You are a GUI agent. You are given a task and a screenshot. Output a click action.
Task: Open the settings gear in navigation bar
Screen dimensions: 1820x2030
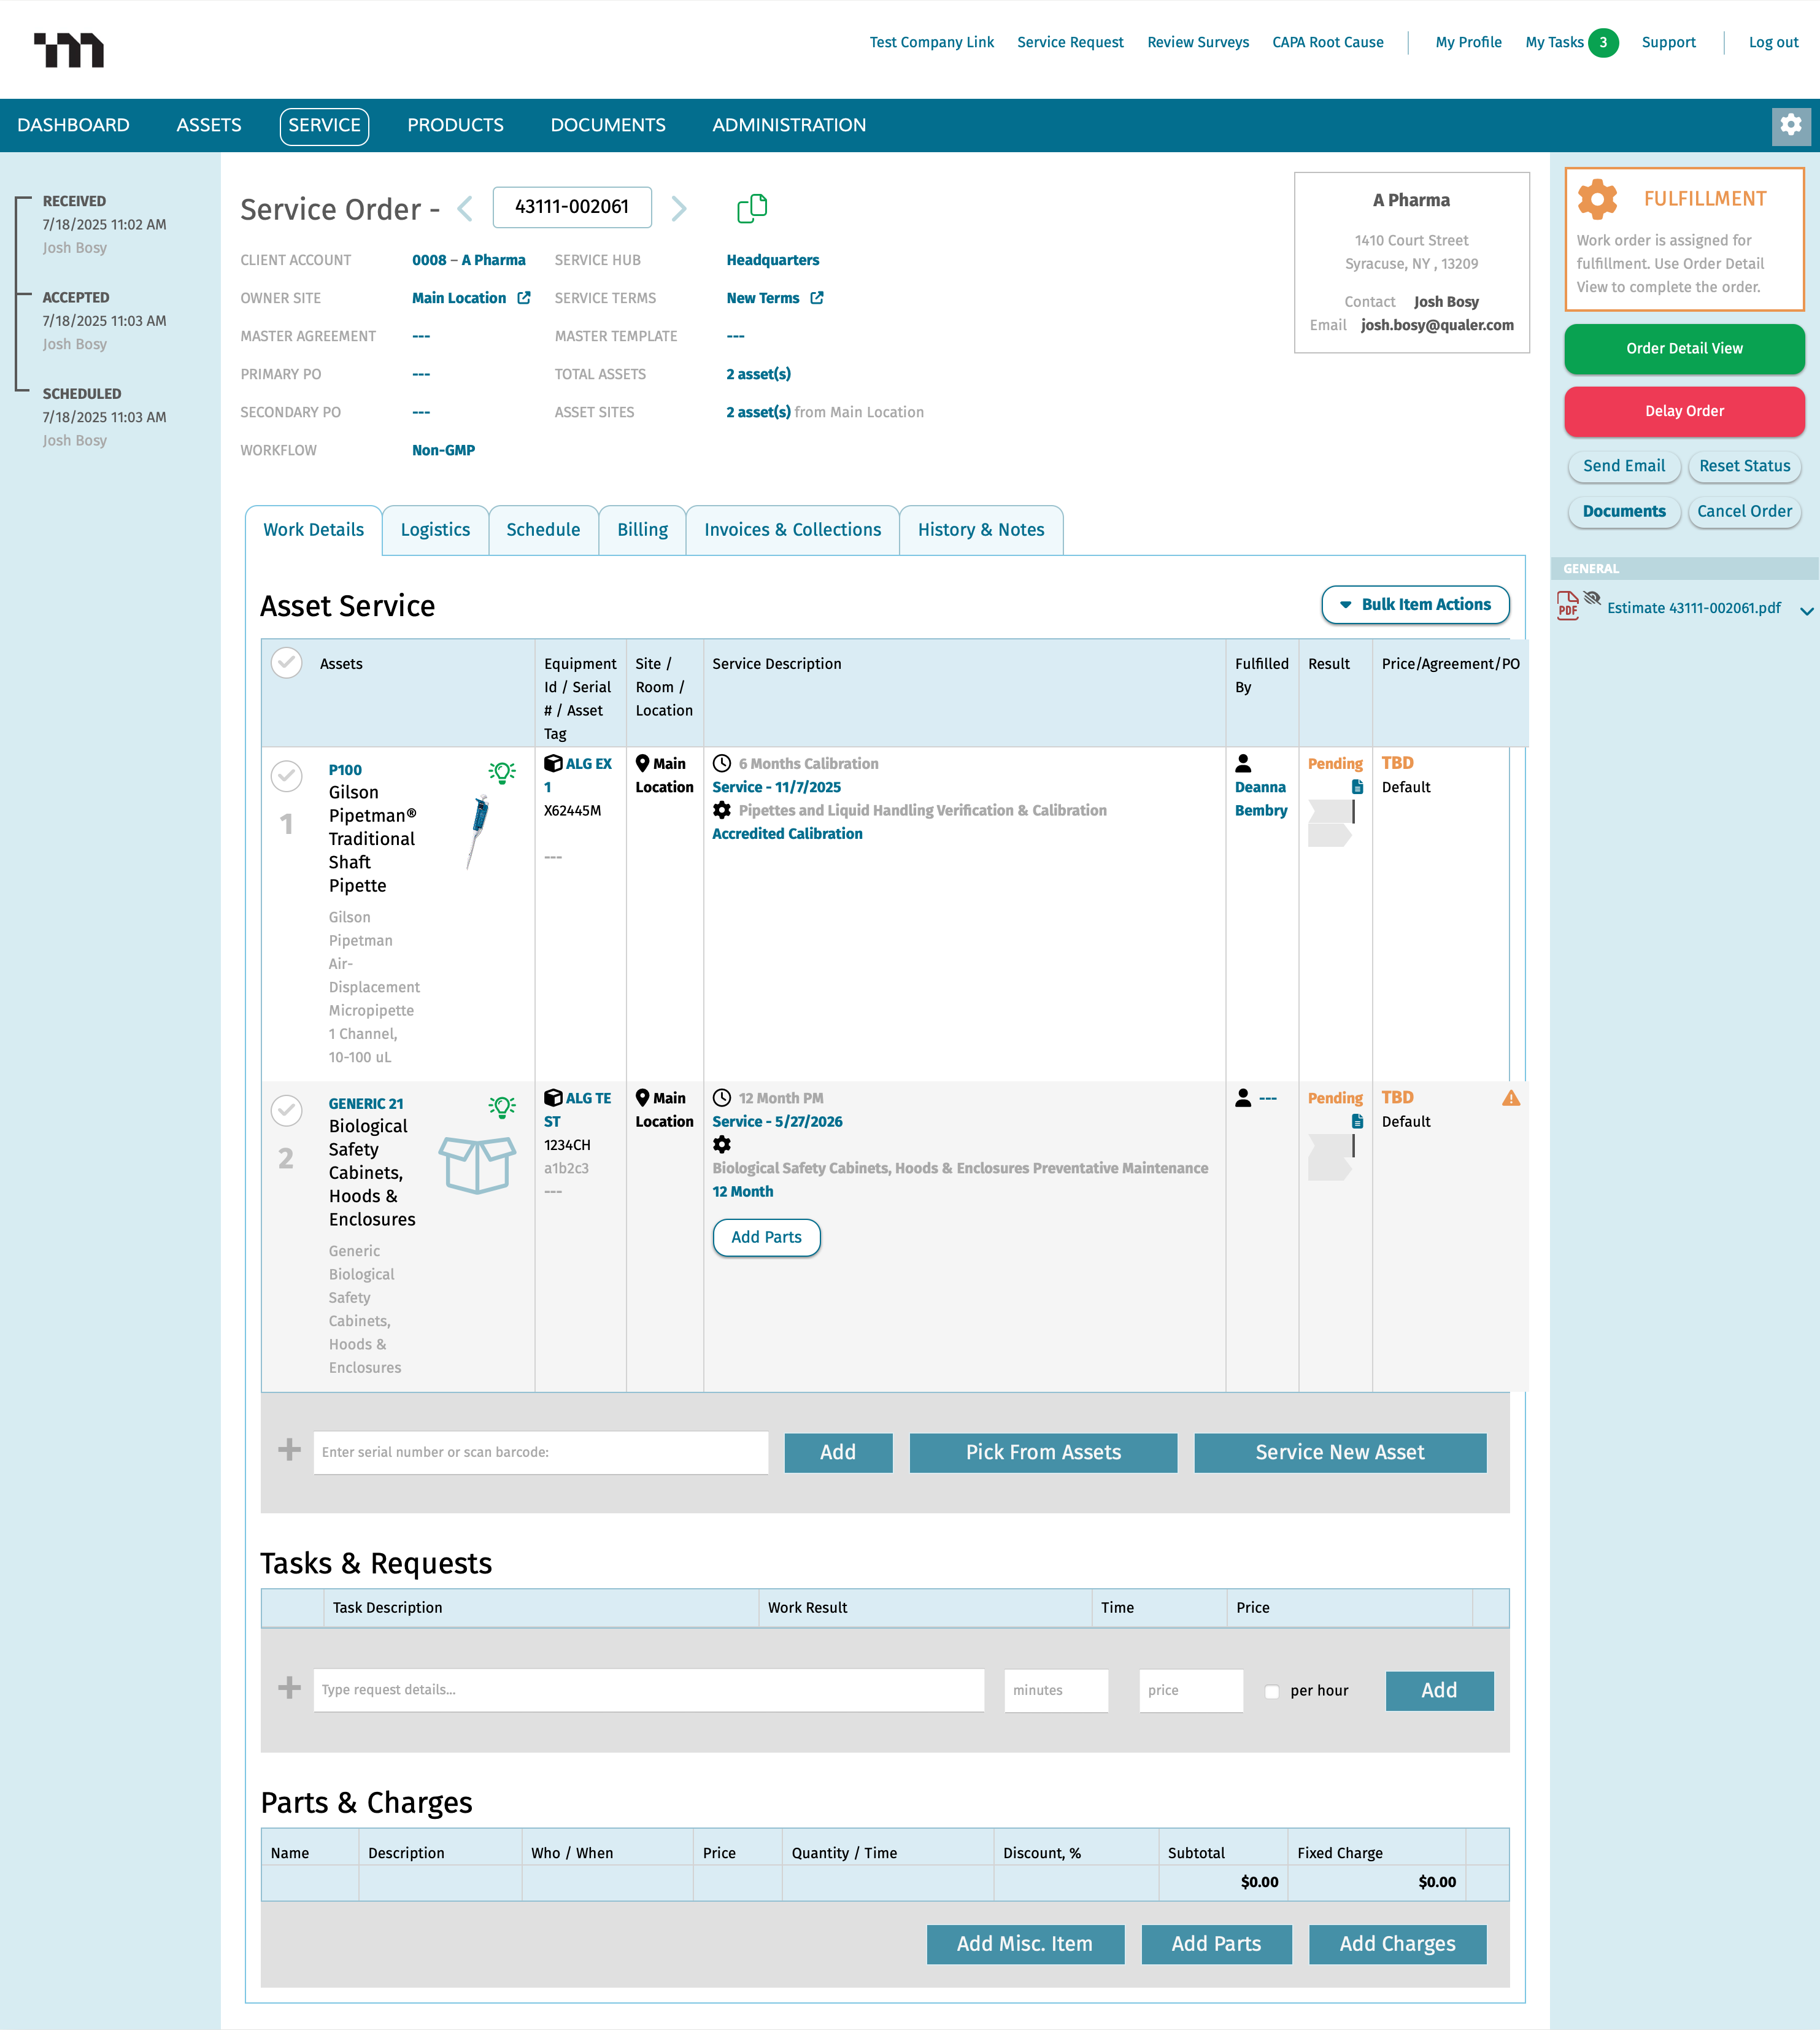pyautogui.click(x=1790, y=125)
